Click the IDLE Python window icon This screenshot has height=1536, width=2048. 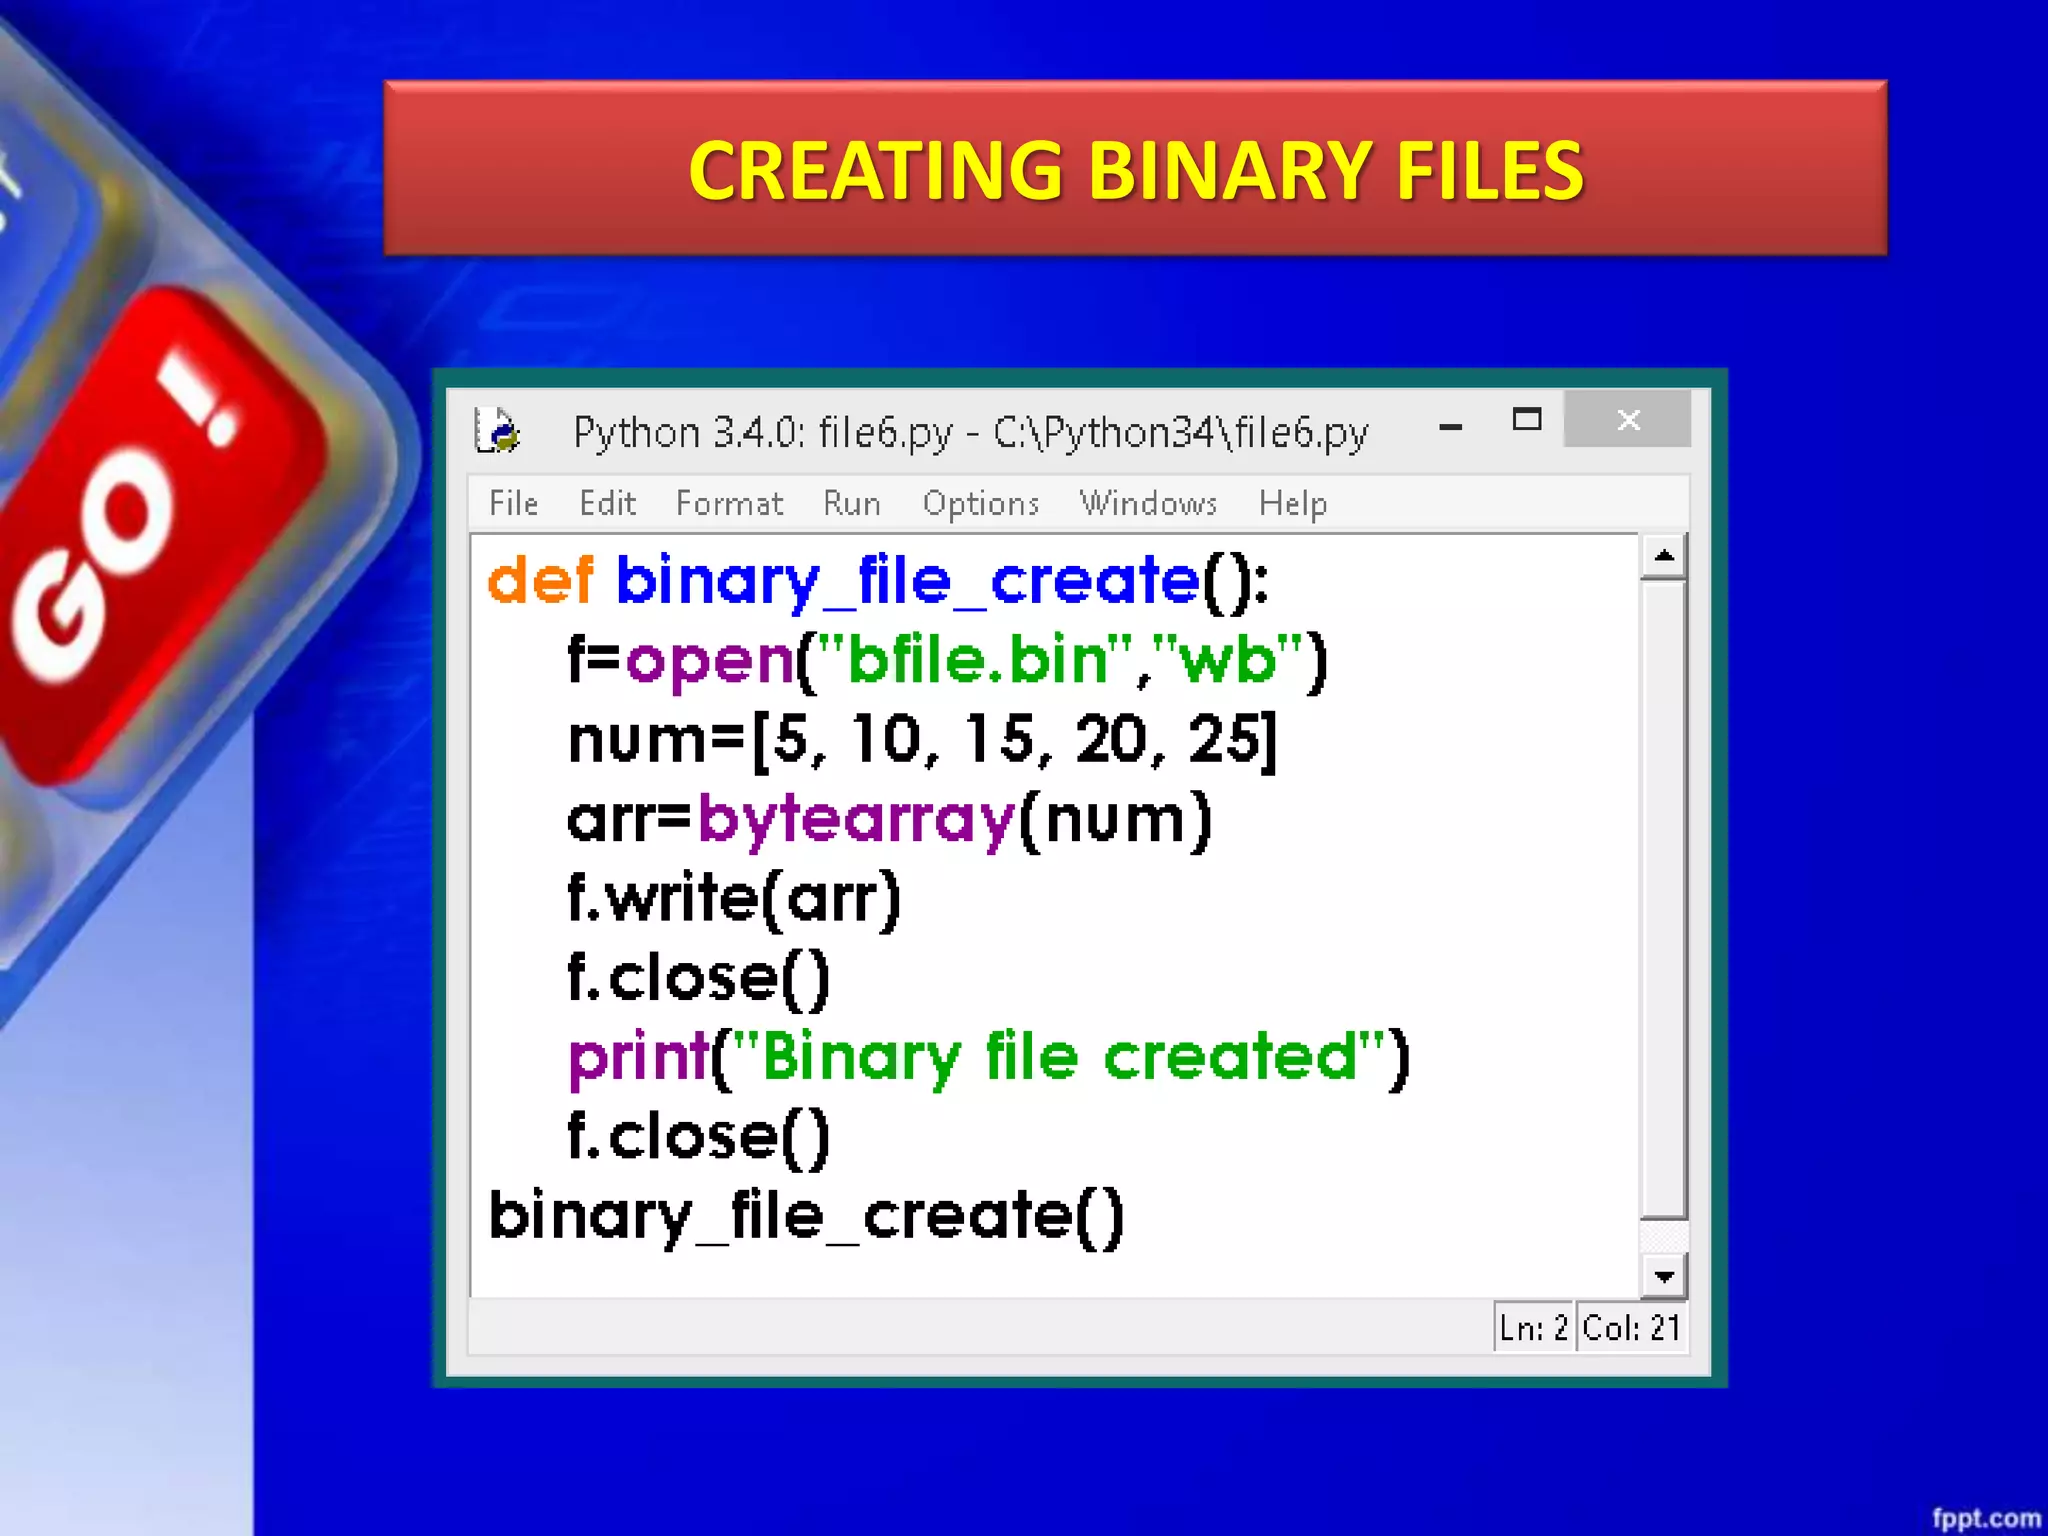coord(497,430)
